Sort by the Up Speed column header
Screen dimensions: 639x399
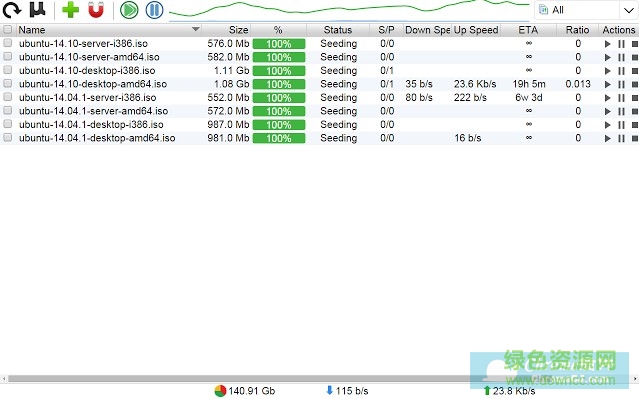[476, 30]
